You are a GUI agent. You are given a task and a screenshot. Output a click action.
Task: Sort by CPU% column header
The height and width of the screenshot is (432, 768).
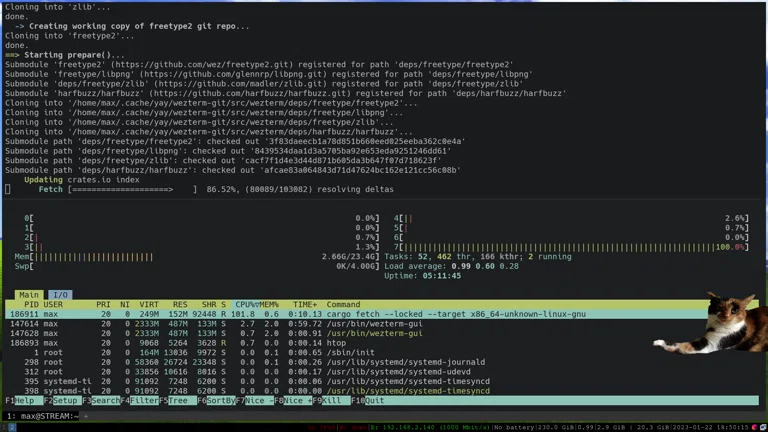[x=245, y=304]
